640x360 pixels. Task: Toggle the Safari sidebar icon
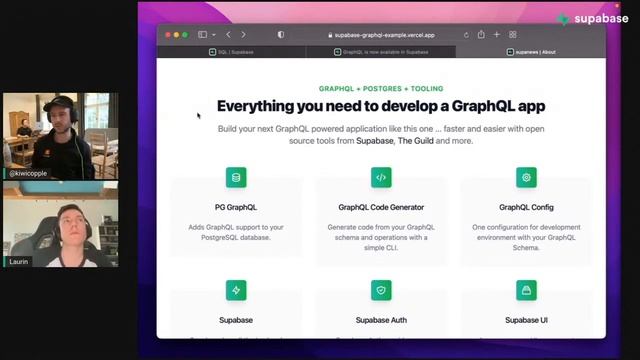point(202,35)
